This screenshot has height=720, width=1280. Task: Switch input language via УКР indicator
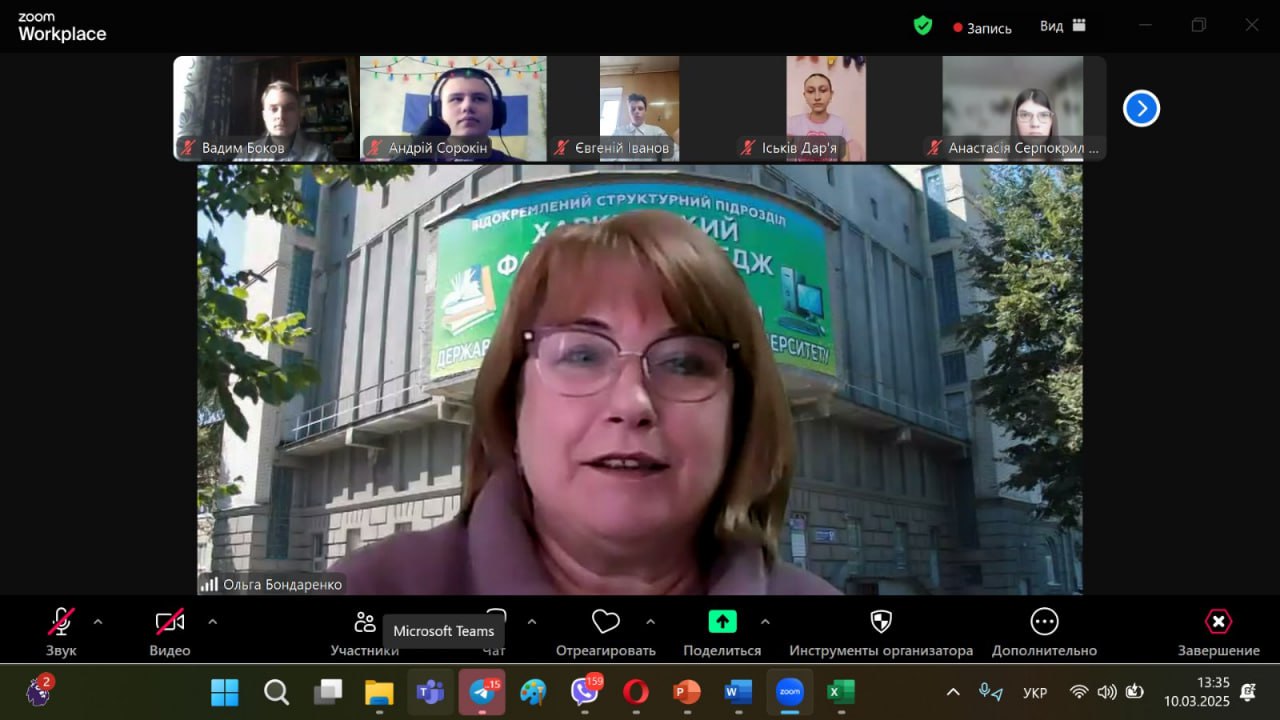[x=1035, y=692]
